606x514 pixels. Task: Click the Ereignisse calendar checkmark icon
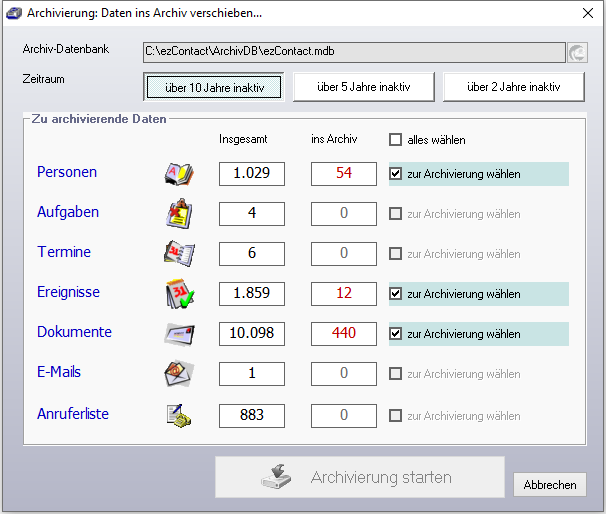pyautogui.click(x=178, y=294)
